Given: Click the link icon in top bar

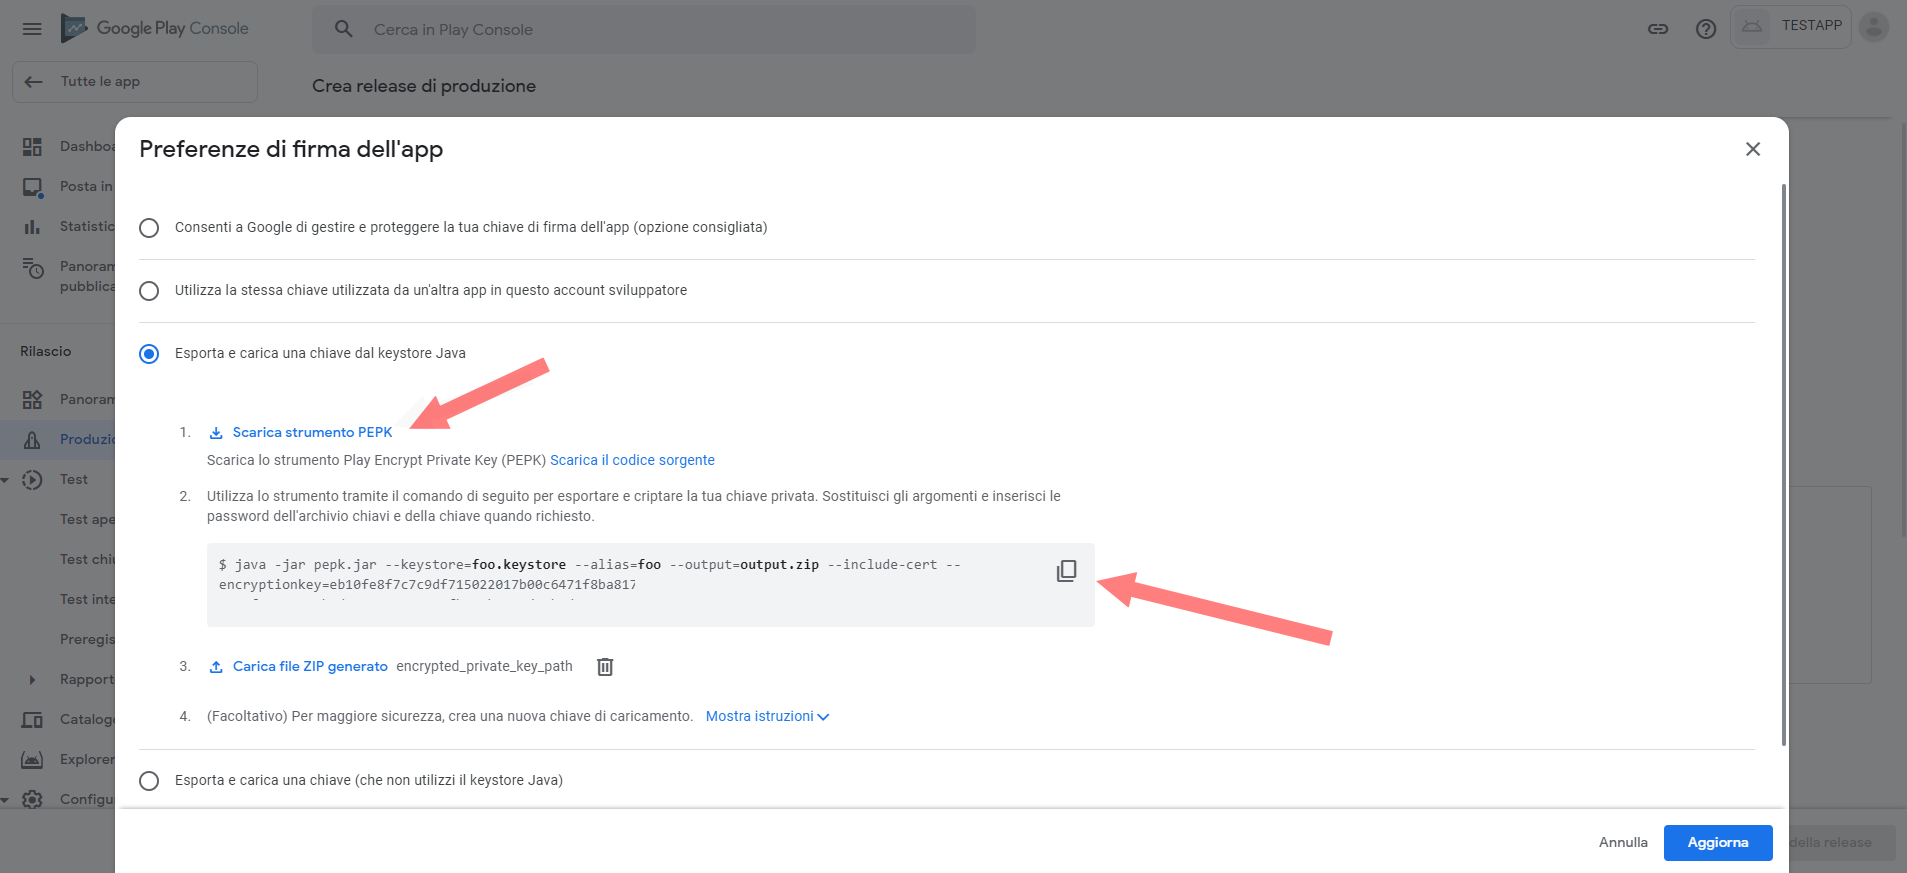Looking at the screenshot, I should point(1658,29).
